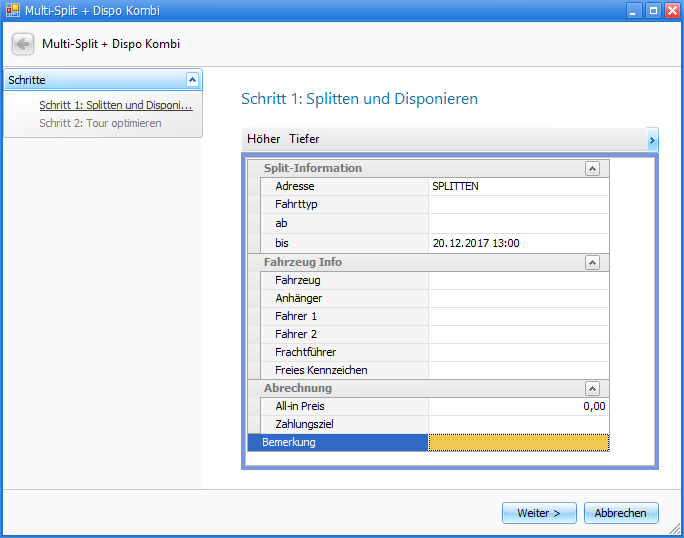684x538 pixels.
Task: Edit the Adresse field showing SPLITTEN
Action: click(517, 186)
